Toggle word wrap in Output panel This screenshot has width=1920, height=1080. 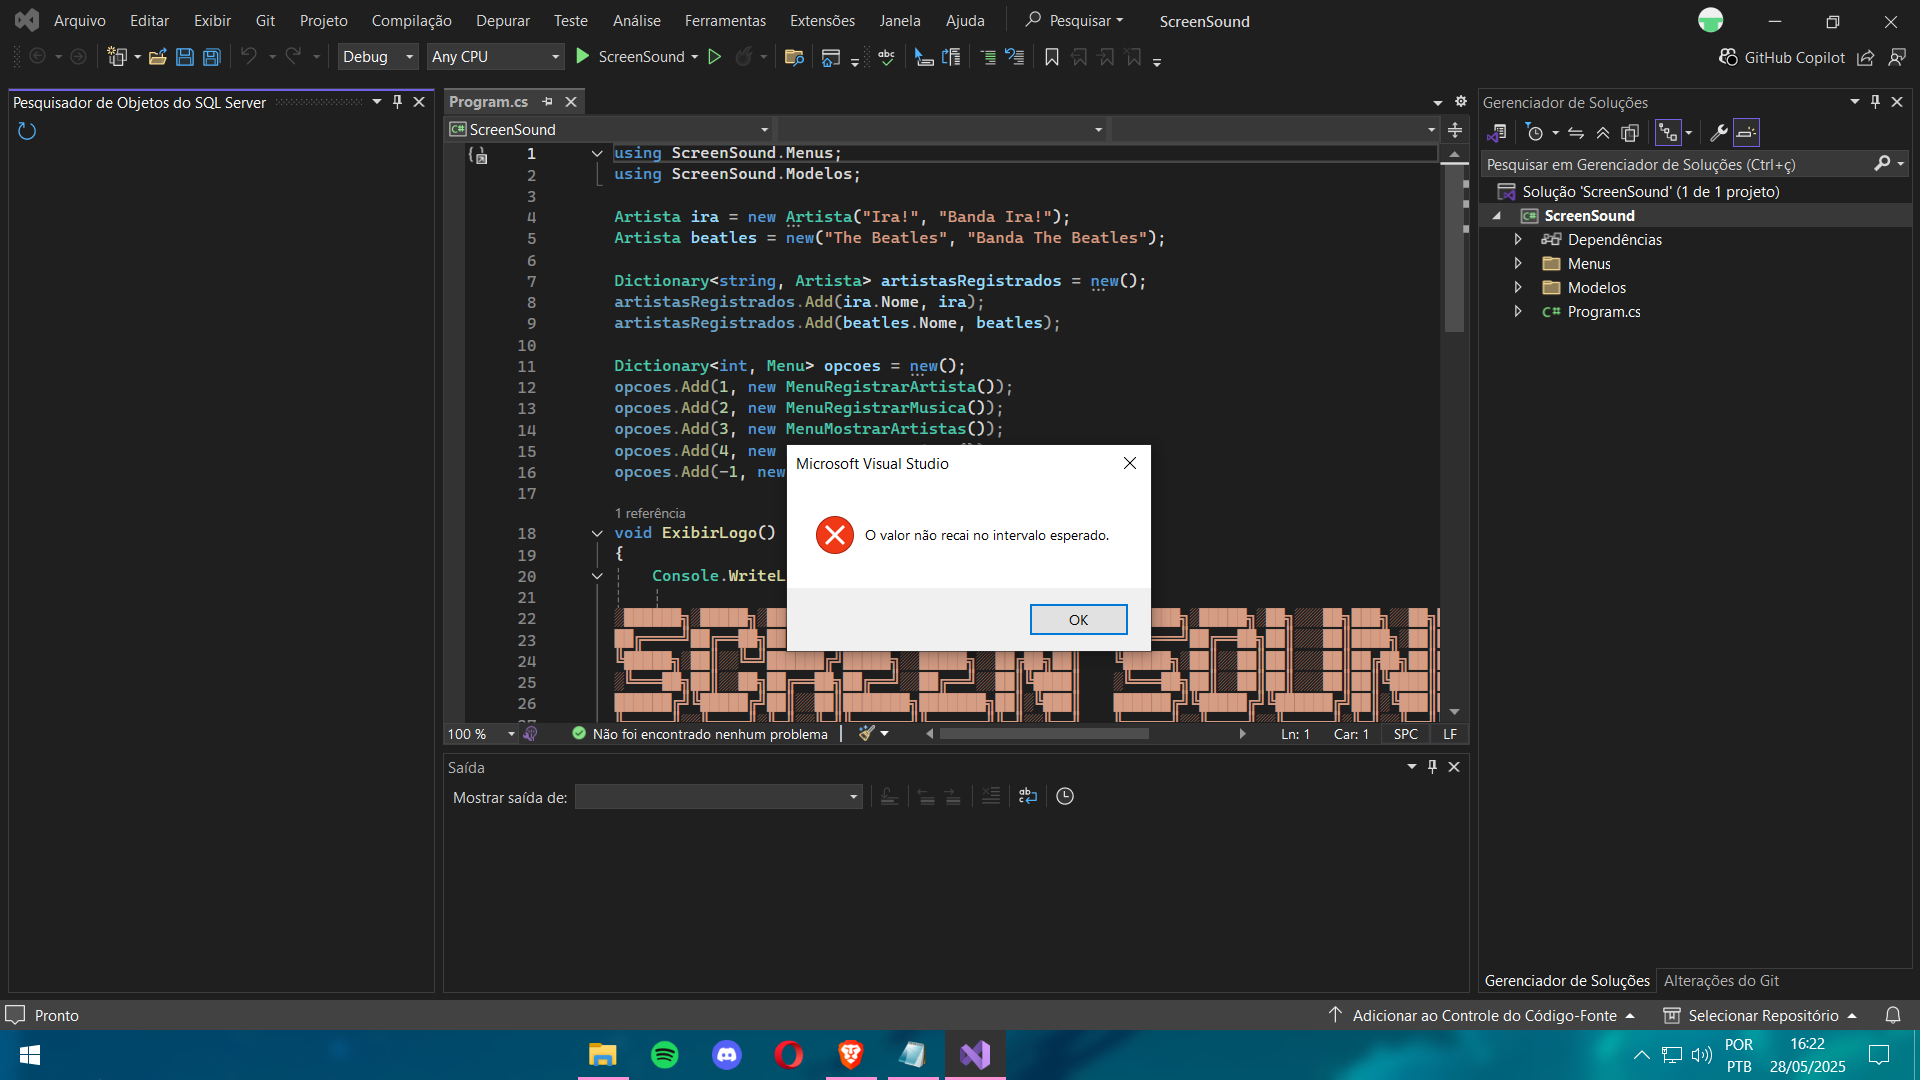tap(1028, 797)
